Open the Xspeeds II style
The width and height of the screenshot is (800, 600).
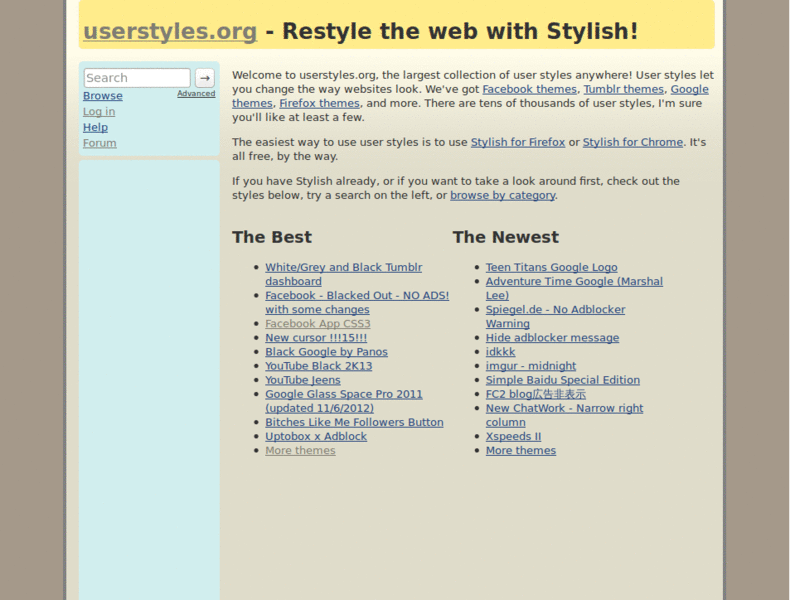pyautogui.click(x=513, y=437)
